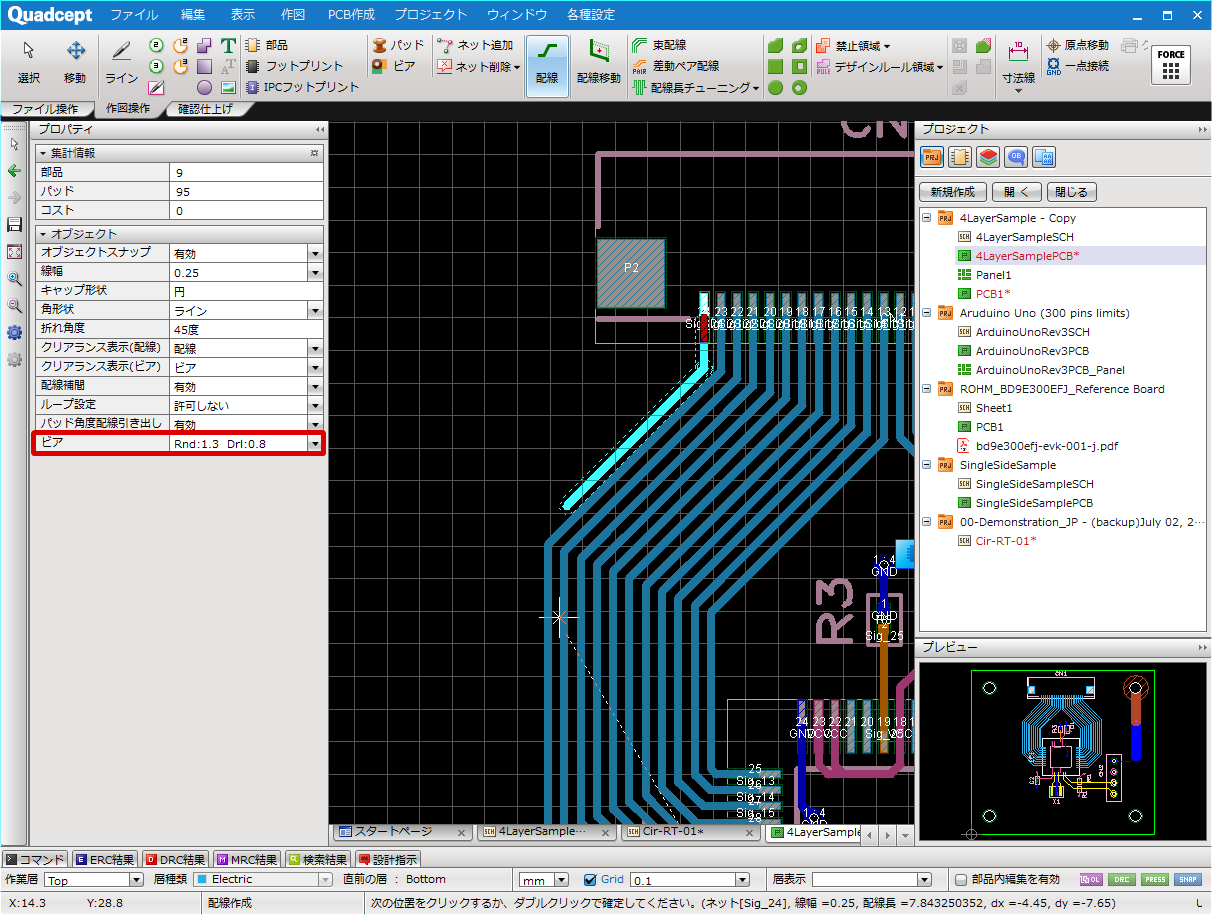Switch to the 確認仕上げ ribbon tab

(x=205, y=109)
